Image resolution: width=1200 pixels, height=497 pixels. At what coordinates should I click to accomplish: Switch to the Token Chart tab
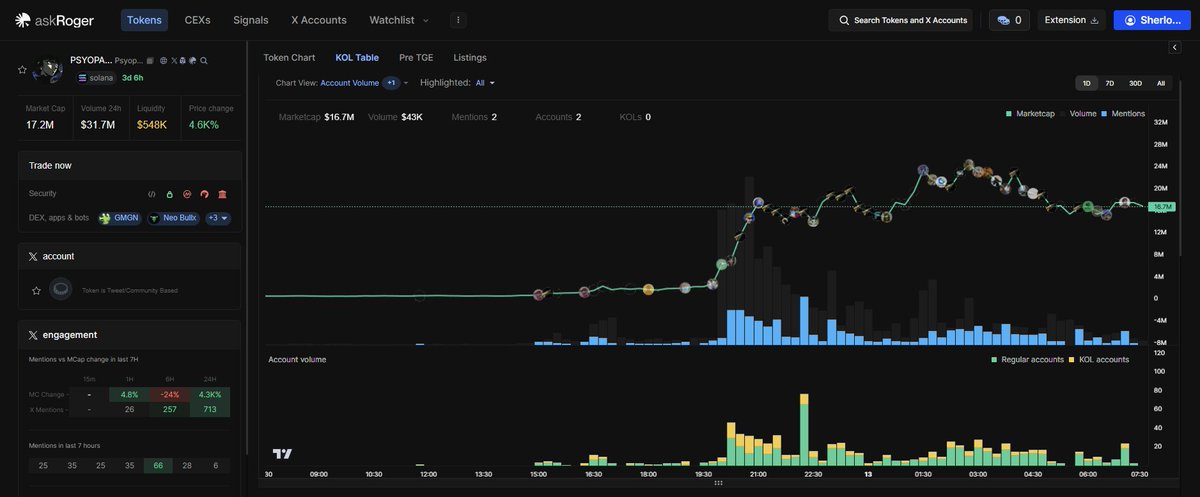pyautogui.click(x=289, y=58)
